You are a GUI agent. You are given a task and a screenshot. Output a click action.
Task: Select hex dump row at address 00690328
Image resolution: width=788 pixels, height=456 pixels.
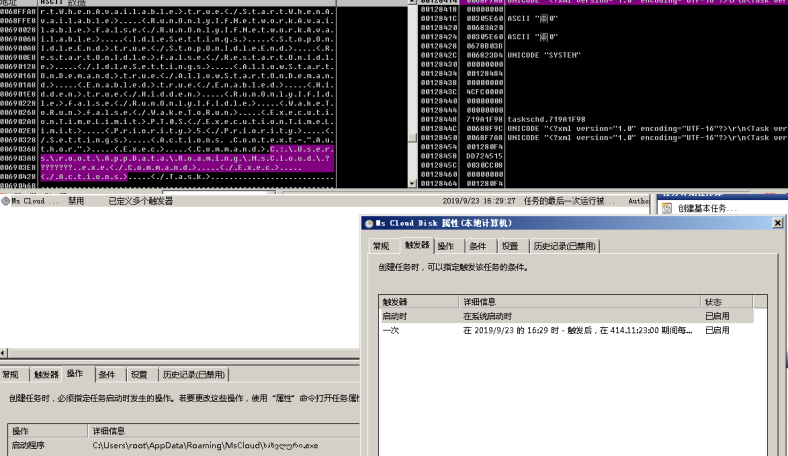click(167, 140)
